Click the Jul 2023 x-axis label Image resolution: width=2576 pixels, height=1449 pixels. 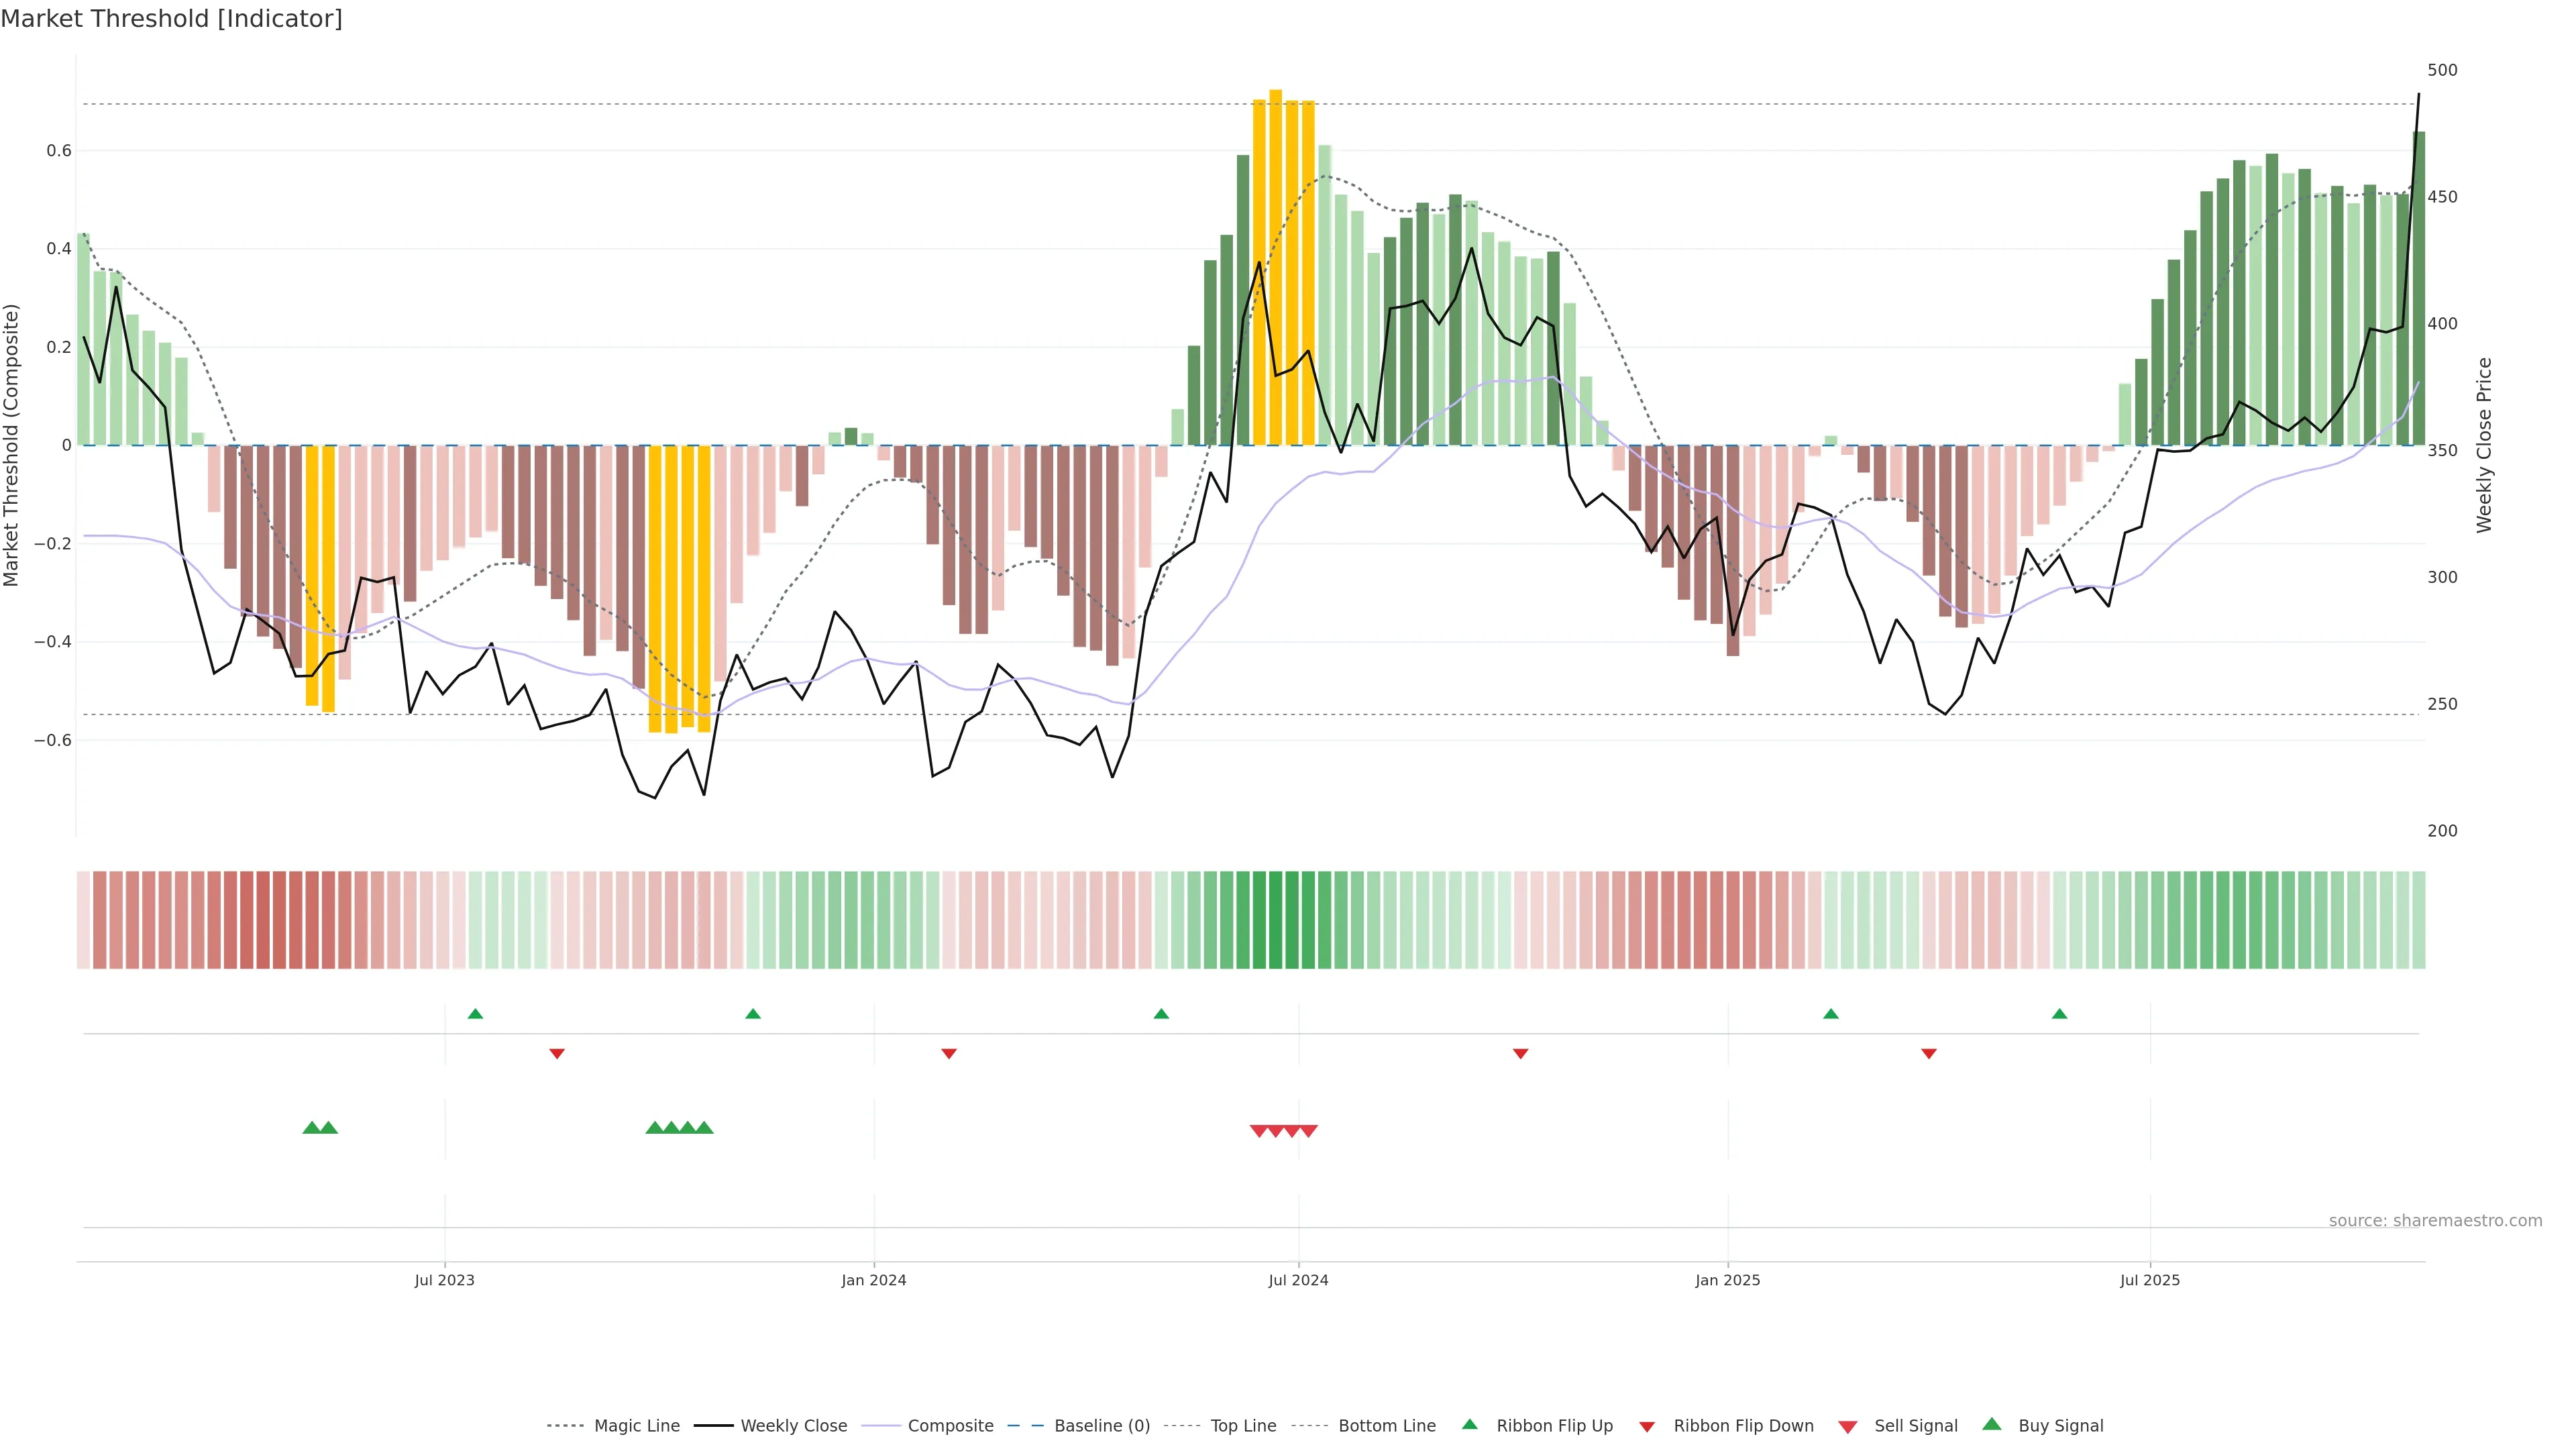(x=444, y=1280)
